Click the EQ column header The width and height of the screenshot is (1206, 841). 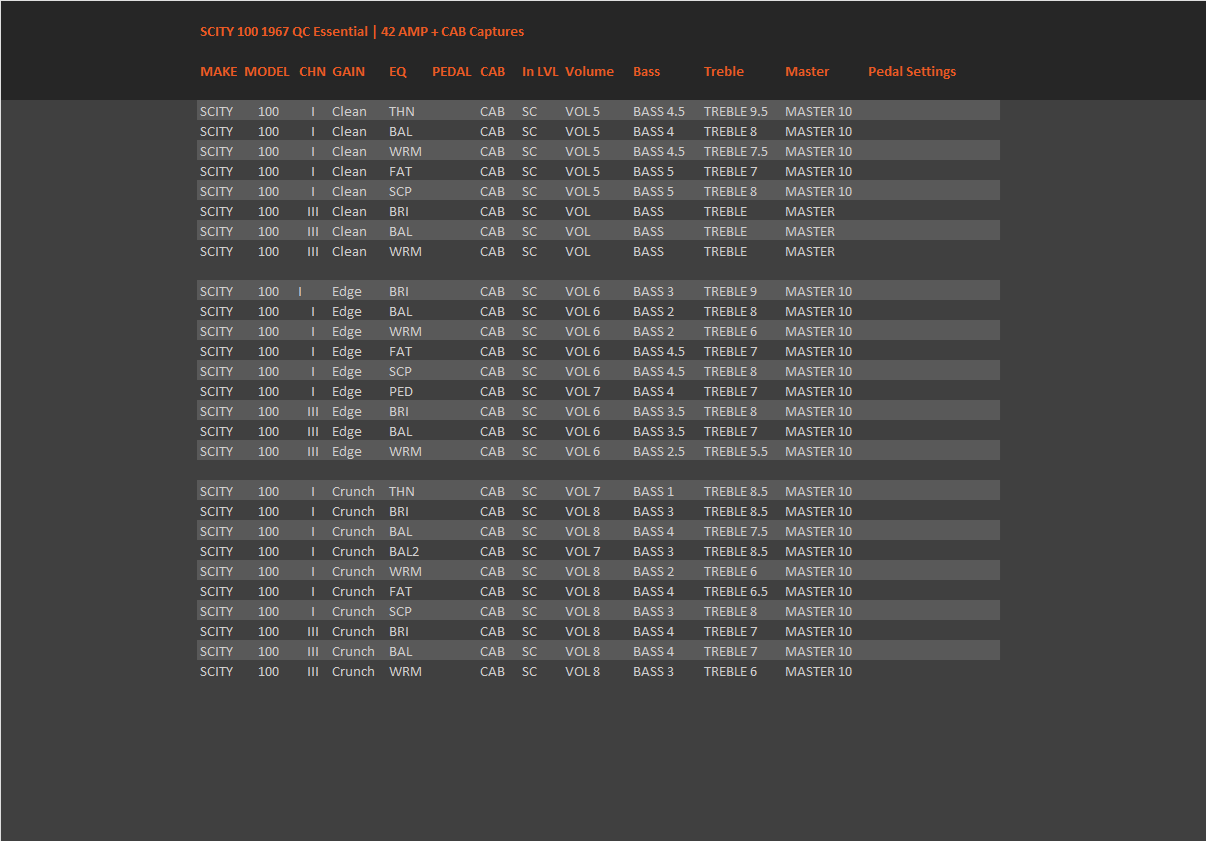tap(398, 71)
